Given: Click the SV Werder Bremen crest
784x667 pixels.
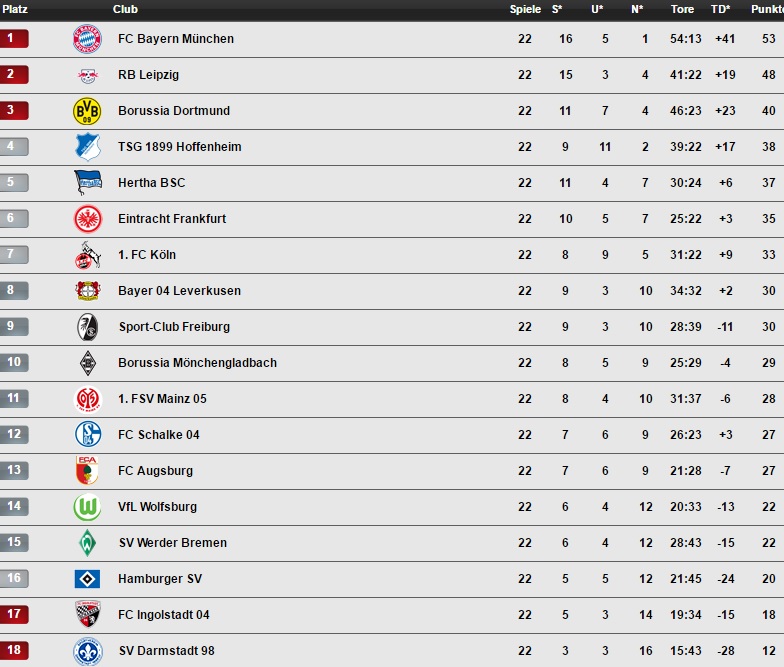Looking at the screenshot, I should (x=88, y=543).
